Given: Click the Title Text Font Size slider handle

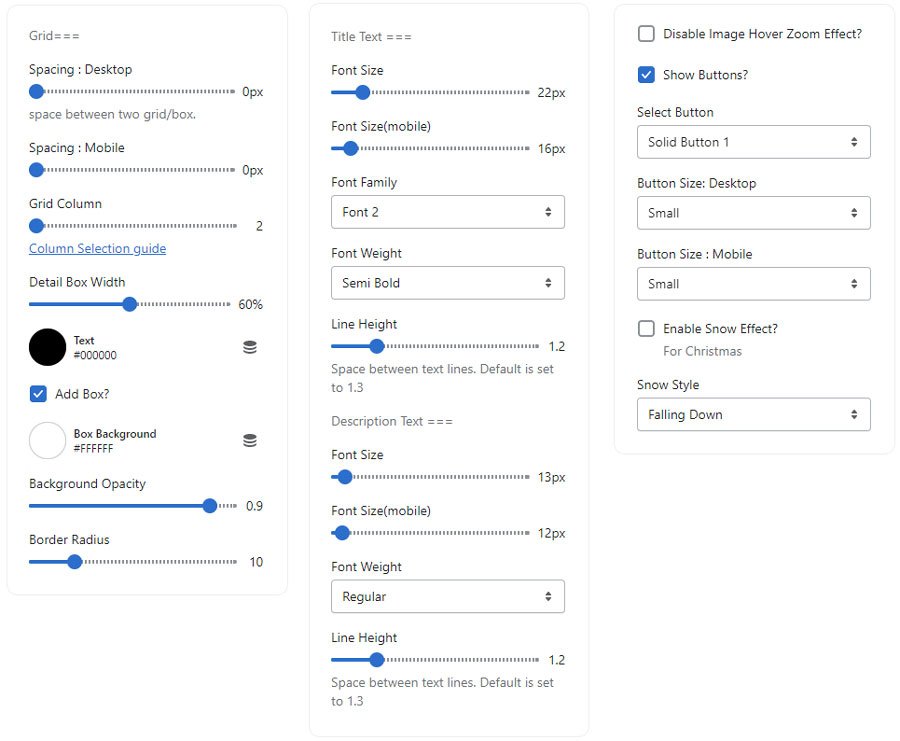Looking at the screenshot, I should pos(362,93).
